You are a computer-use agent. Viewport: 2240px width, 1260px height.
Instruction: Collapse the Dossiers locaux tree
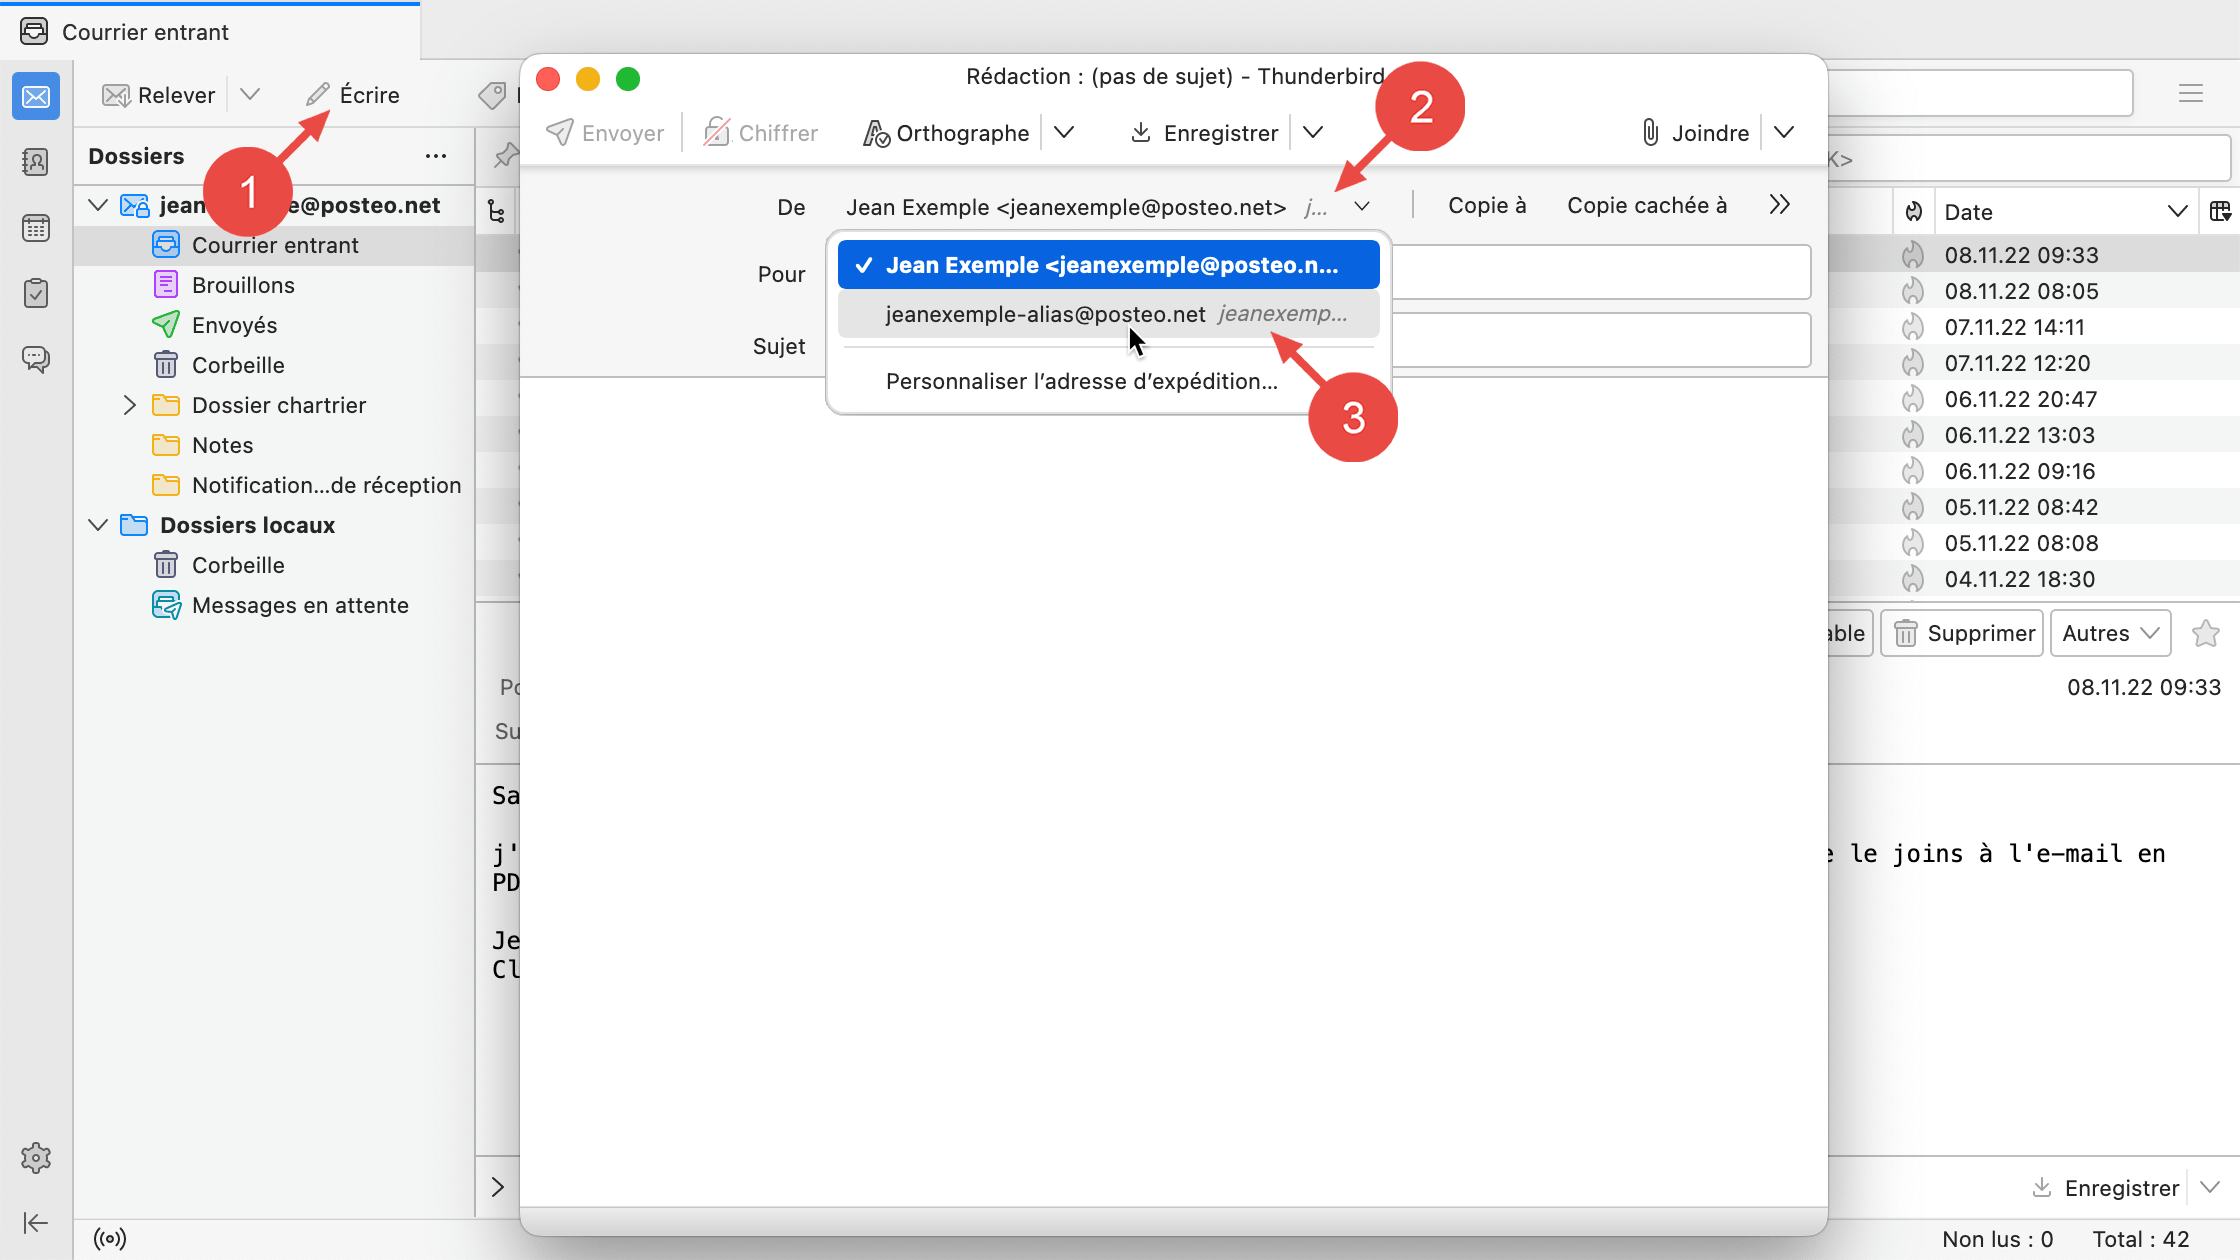(98, 525)
